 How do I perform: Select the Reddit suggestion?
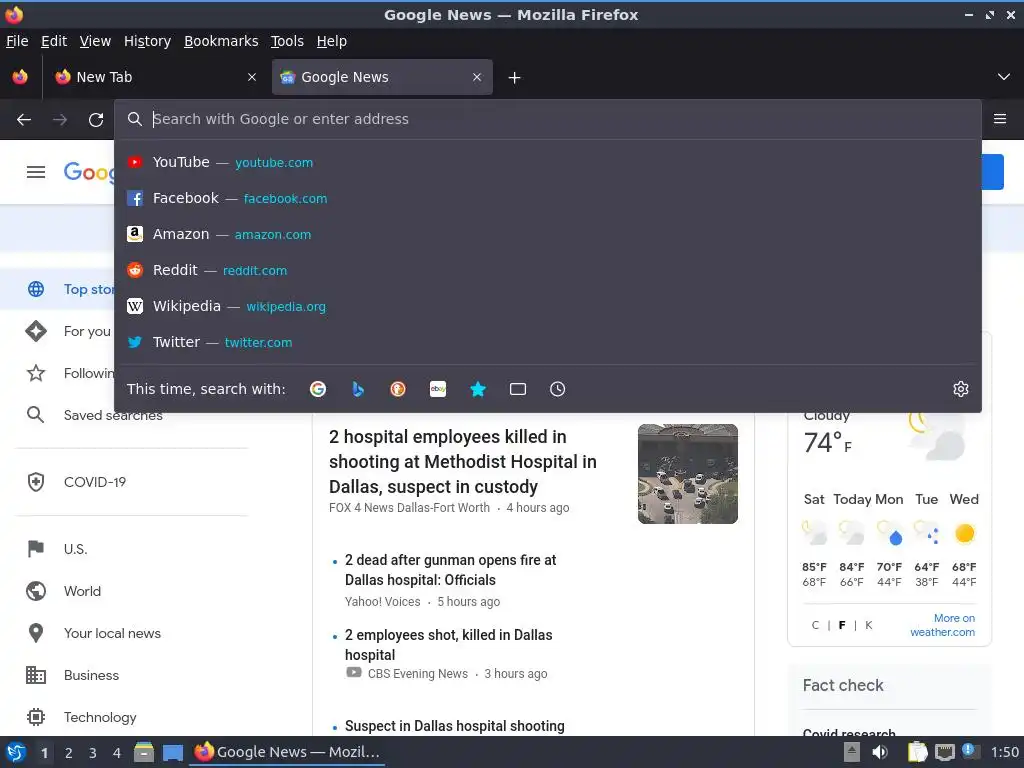[547, 270]
